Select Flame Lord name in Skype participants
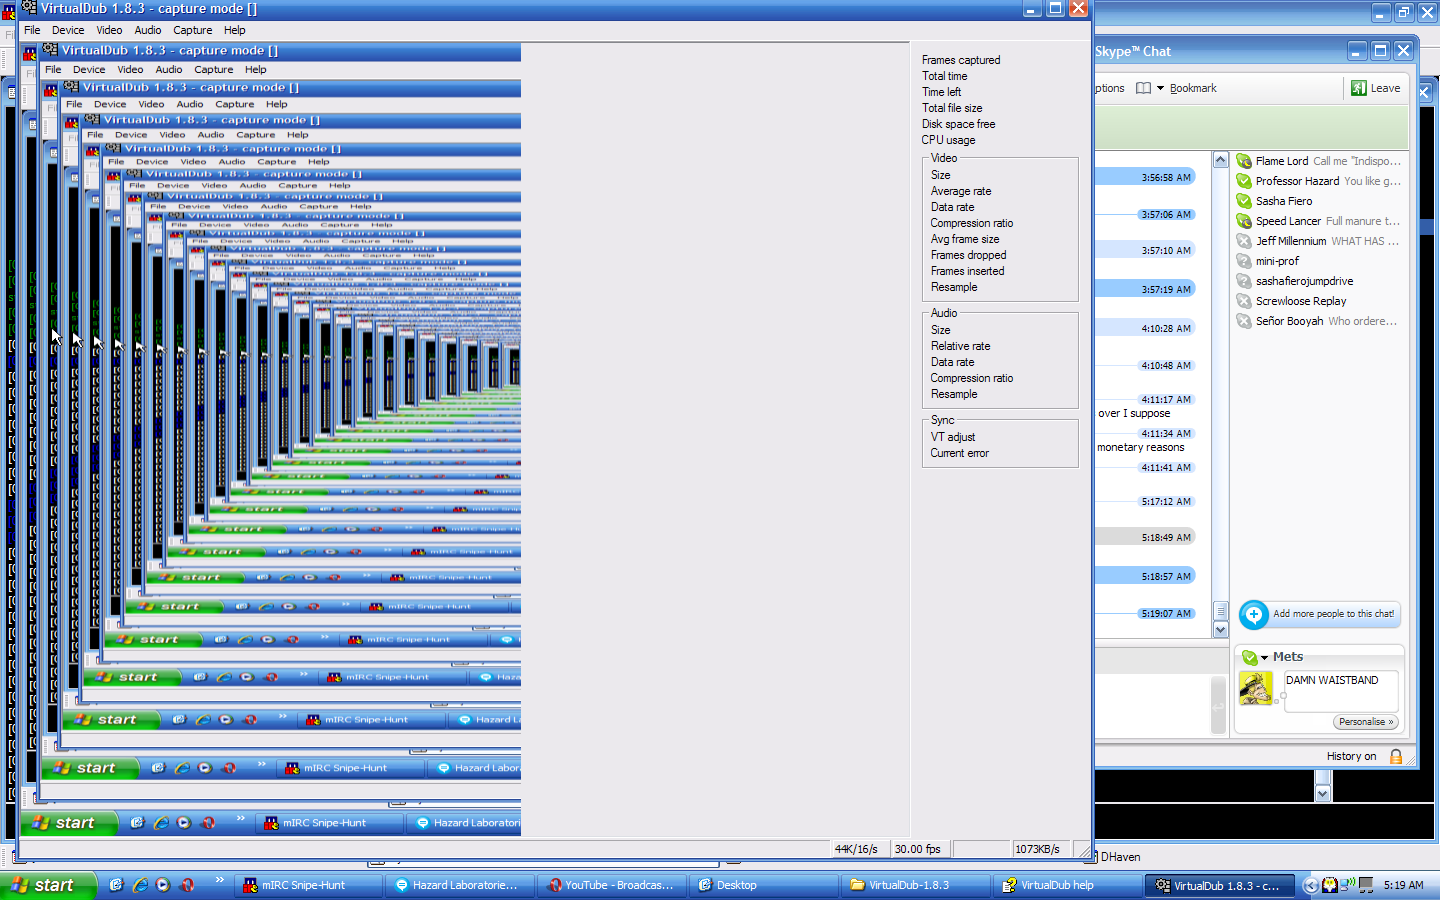The width and height of the screenshot is (1440, 900). (x=1282, y=161)
